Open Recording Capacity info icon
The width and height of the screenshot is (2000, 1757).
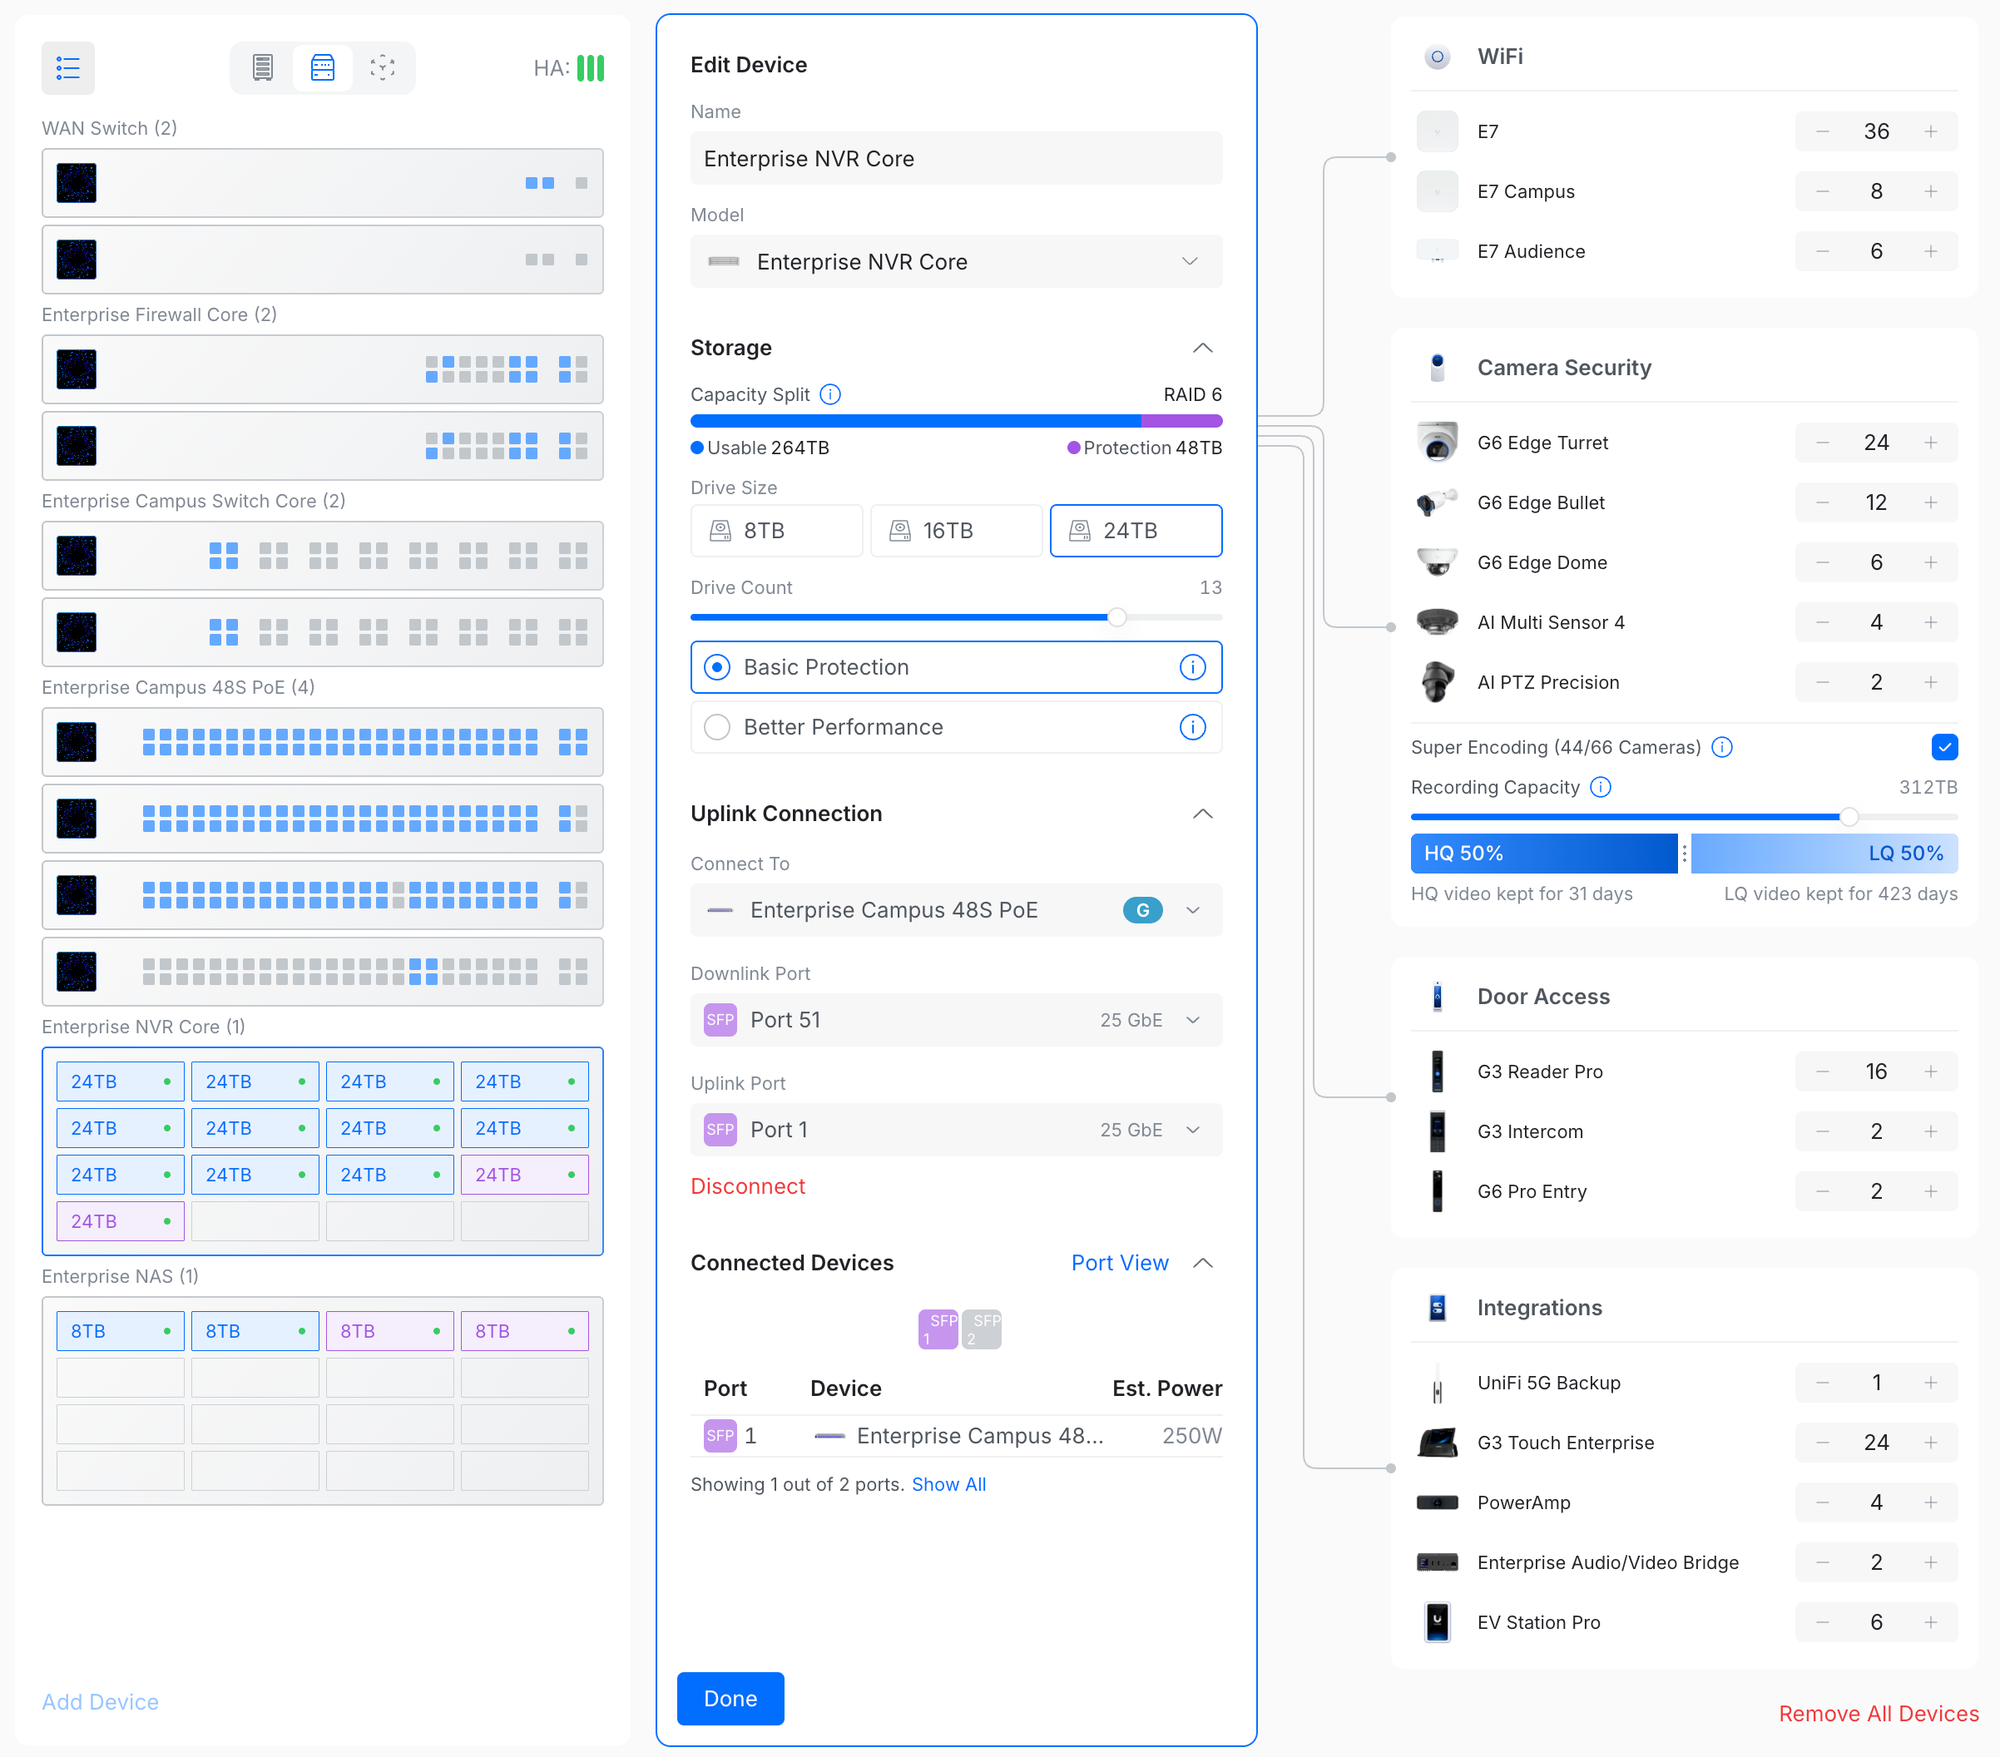point(1601,787)
